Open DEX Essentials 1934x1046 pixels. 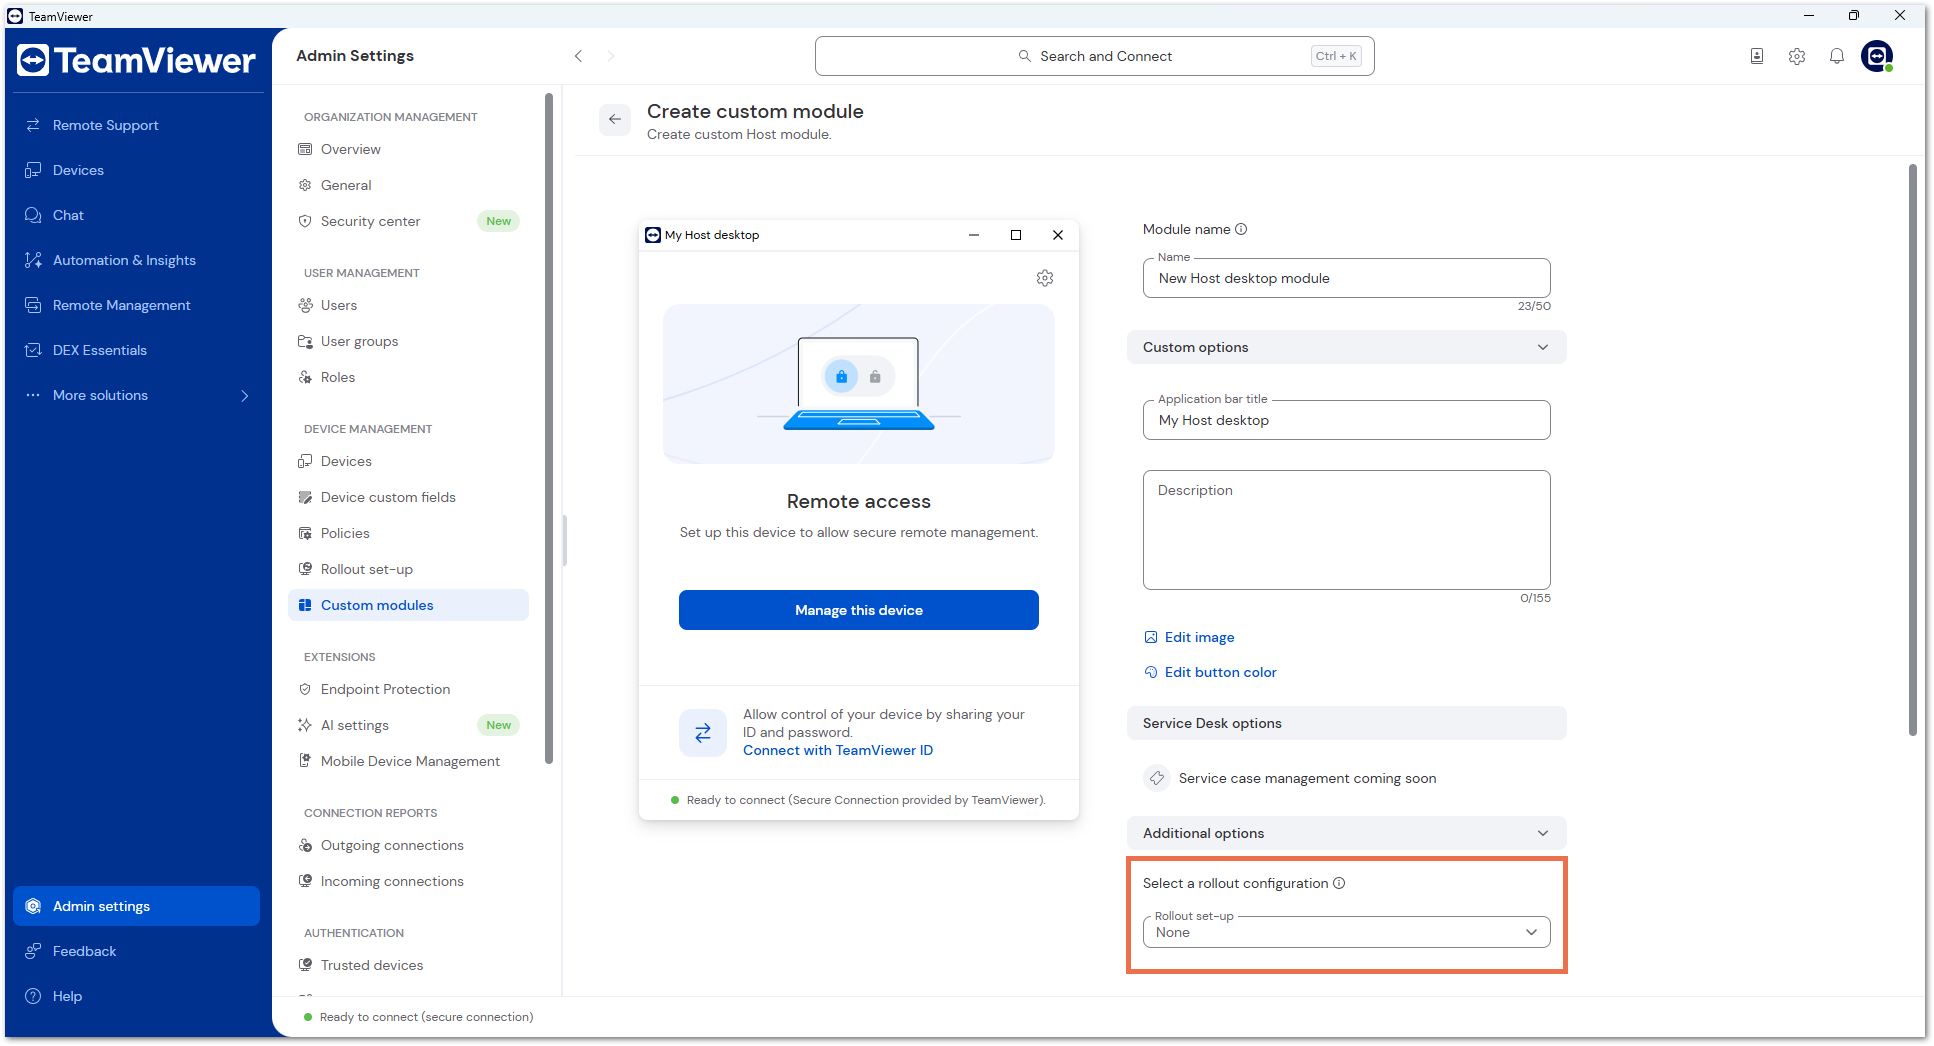coord(136,350)
